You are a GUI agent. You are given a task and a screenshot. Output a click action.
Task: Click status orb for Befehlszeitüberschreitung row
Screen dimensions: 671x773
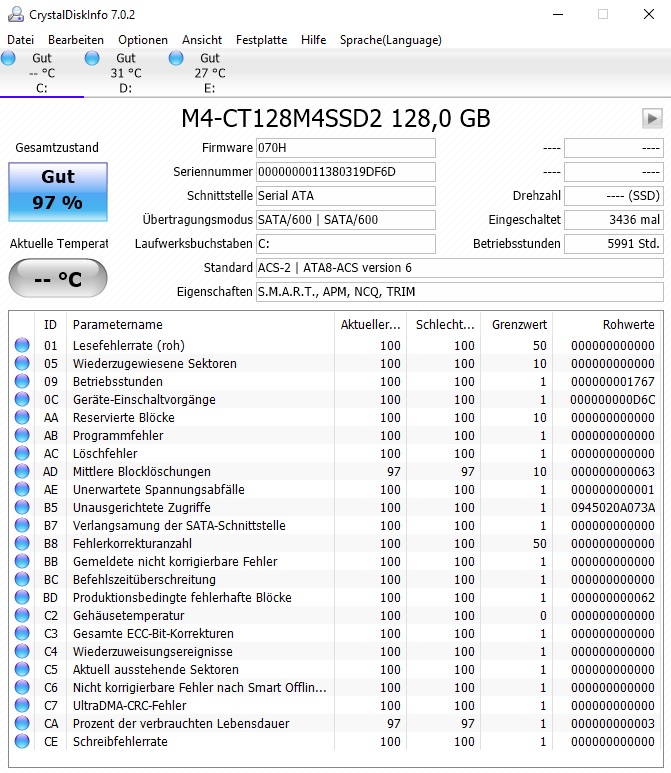coord(22,579)
